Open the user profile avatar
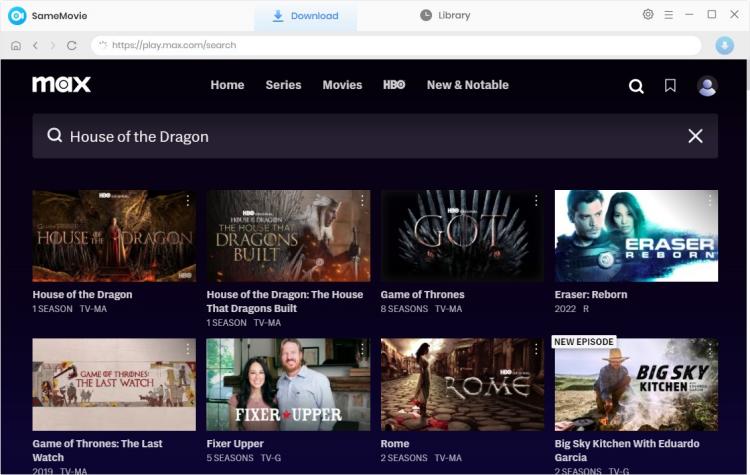This screenshot has width=750, height=475. 707,86
